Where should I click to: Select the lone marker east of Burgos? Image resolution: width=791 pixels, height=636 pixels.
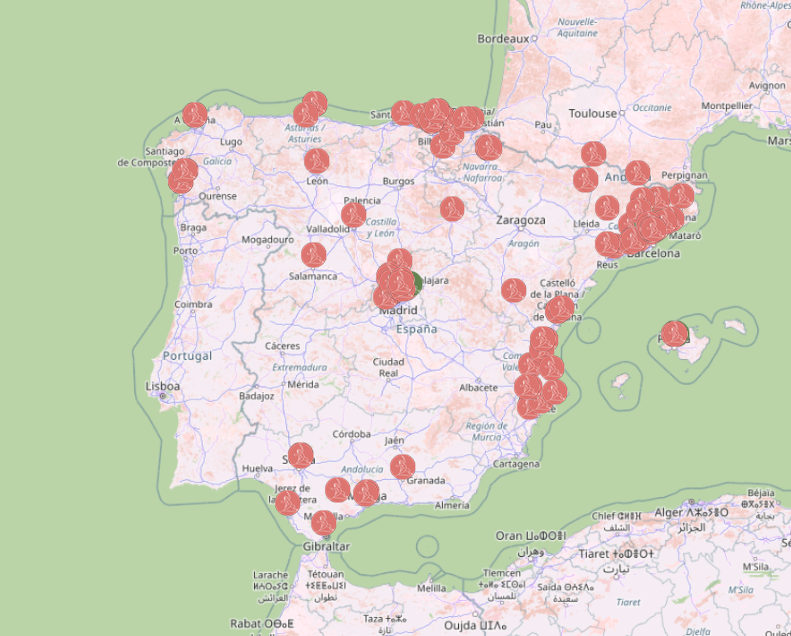pyautogui.click(x=452, y=208)
